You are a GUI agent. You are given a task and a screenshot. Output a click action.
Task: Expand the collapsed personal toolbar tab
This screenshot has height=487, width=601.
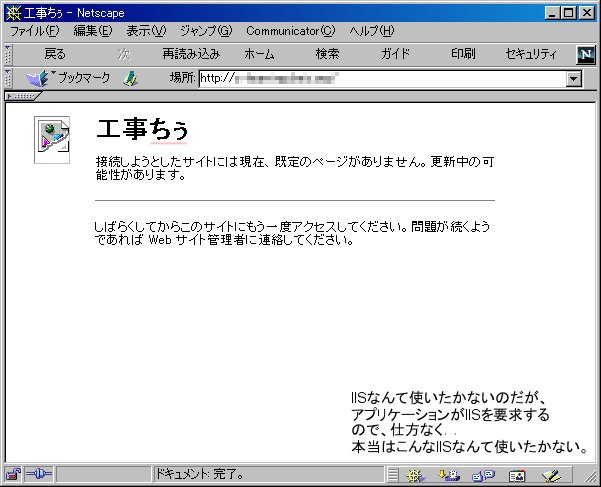click(x=22, y=96)
